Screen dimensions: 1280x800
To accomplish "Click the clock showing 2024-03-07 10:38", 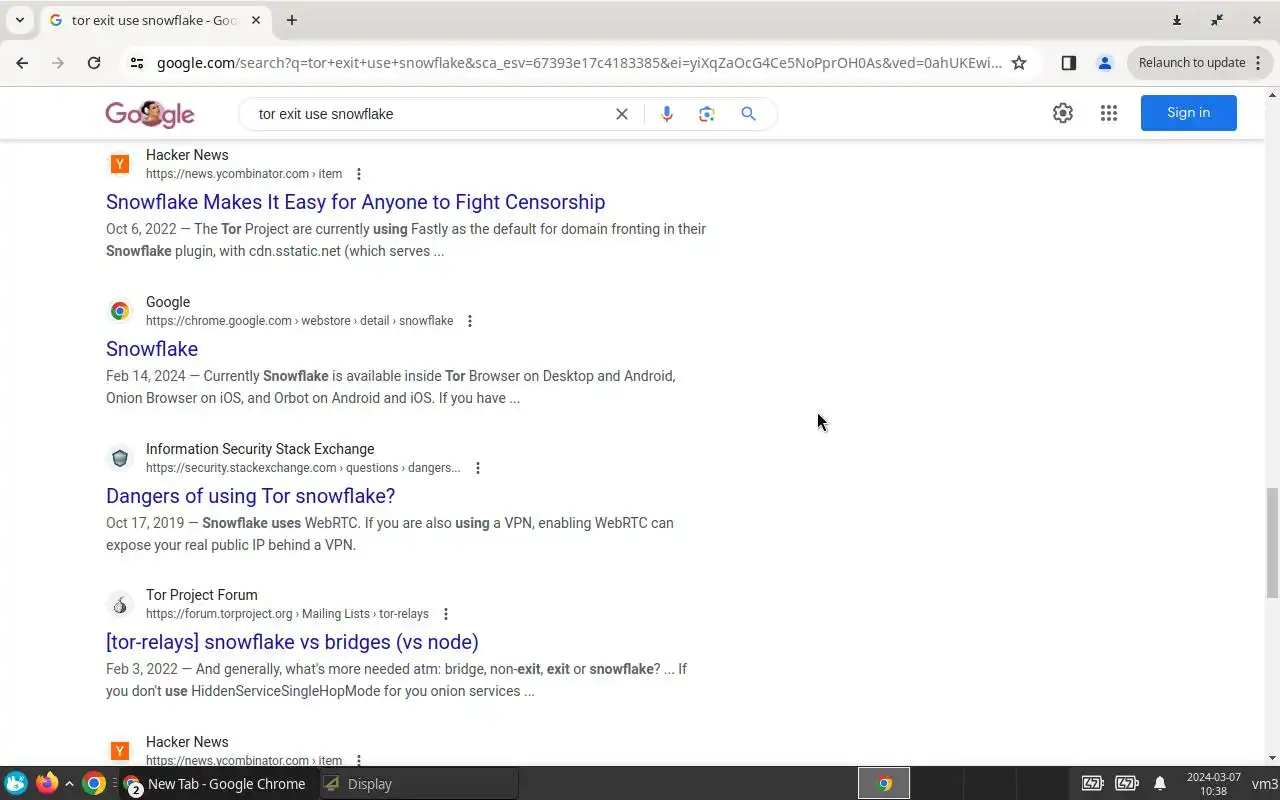I will click(x=1213, y=784).
